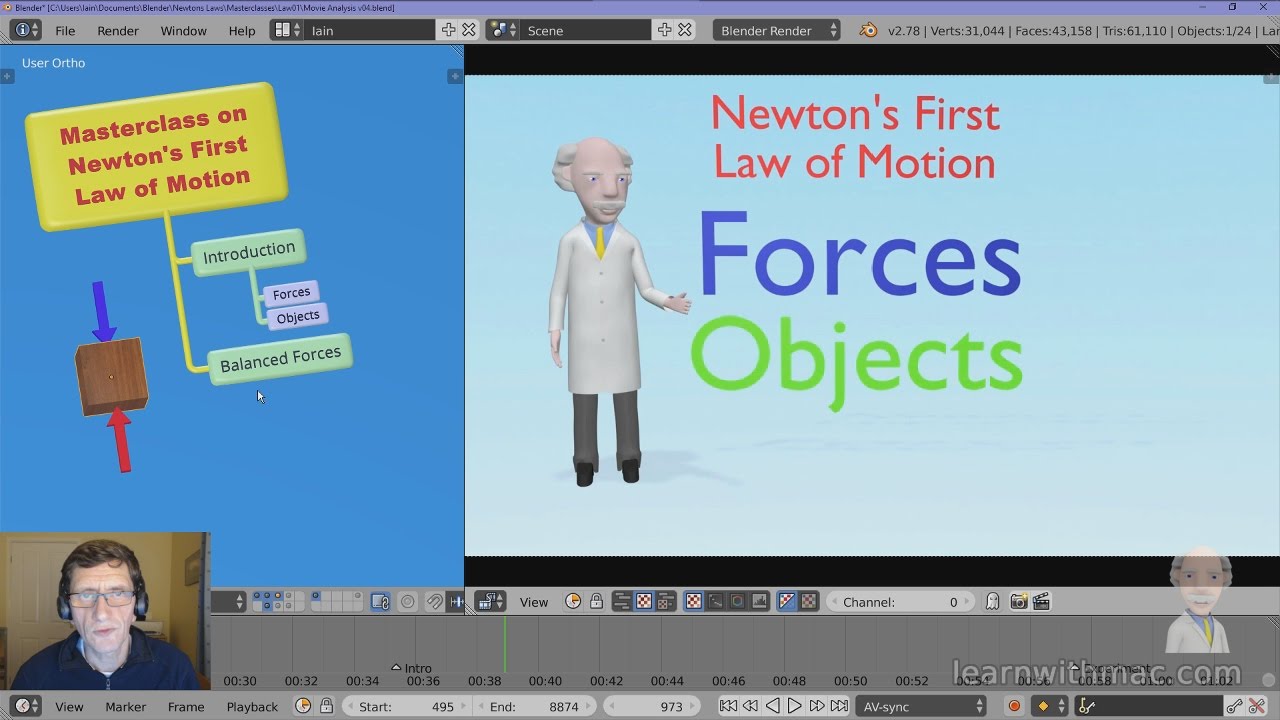Open the keyframe type diamond dropdown
The image size is (1280, 720).
tap(1050, 707)
